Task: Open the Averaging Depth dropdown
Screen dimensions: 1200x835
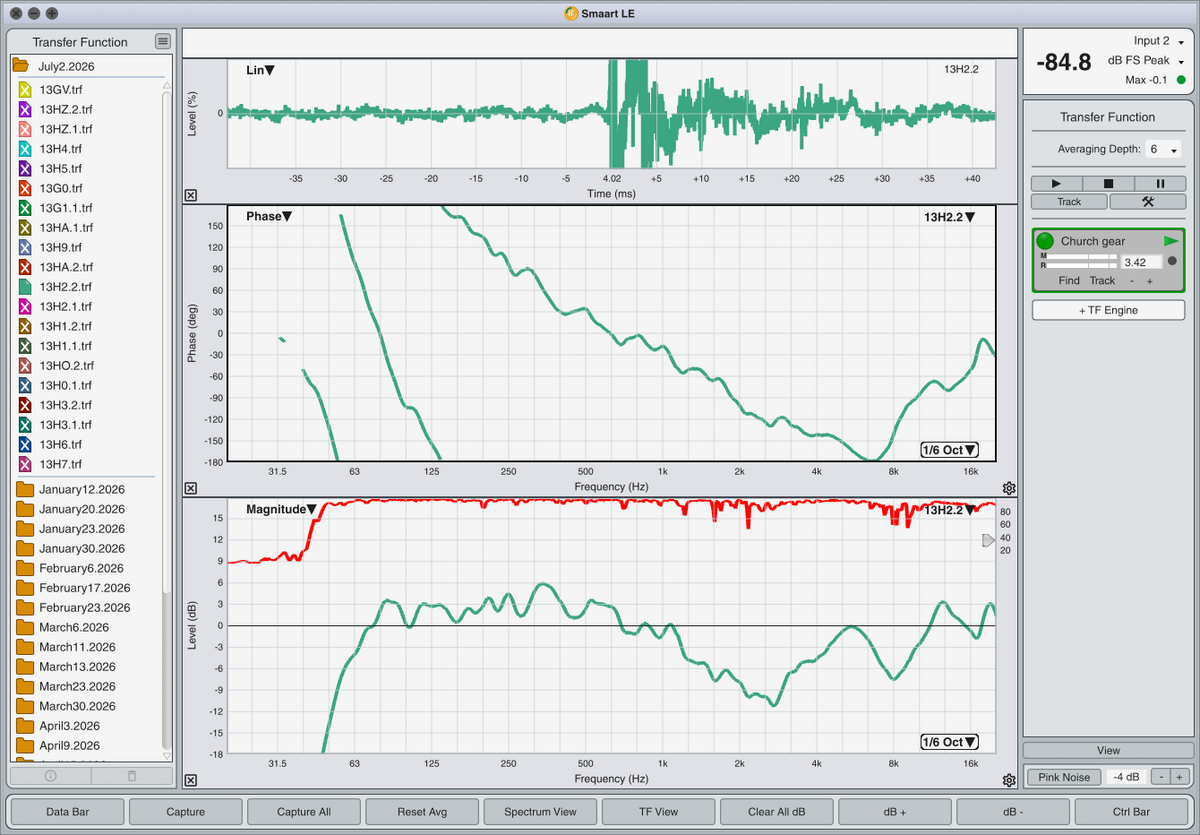Action: 1163,149
